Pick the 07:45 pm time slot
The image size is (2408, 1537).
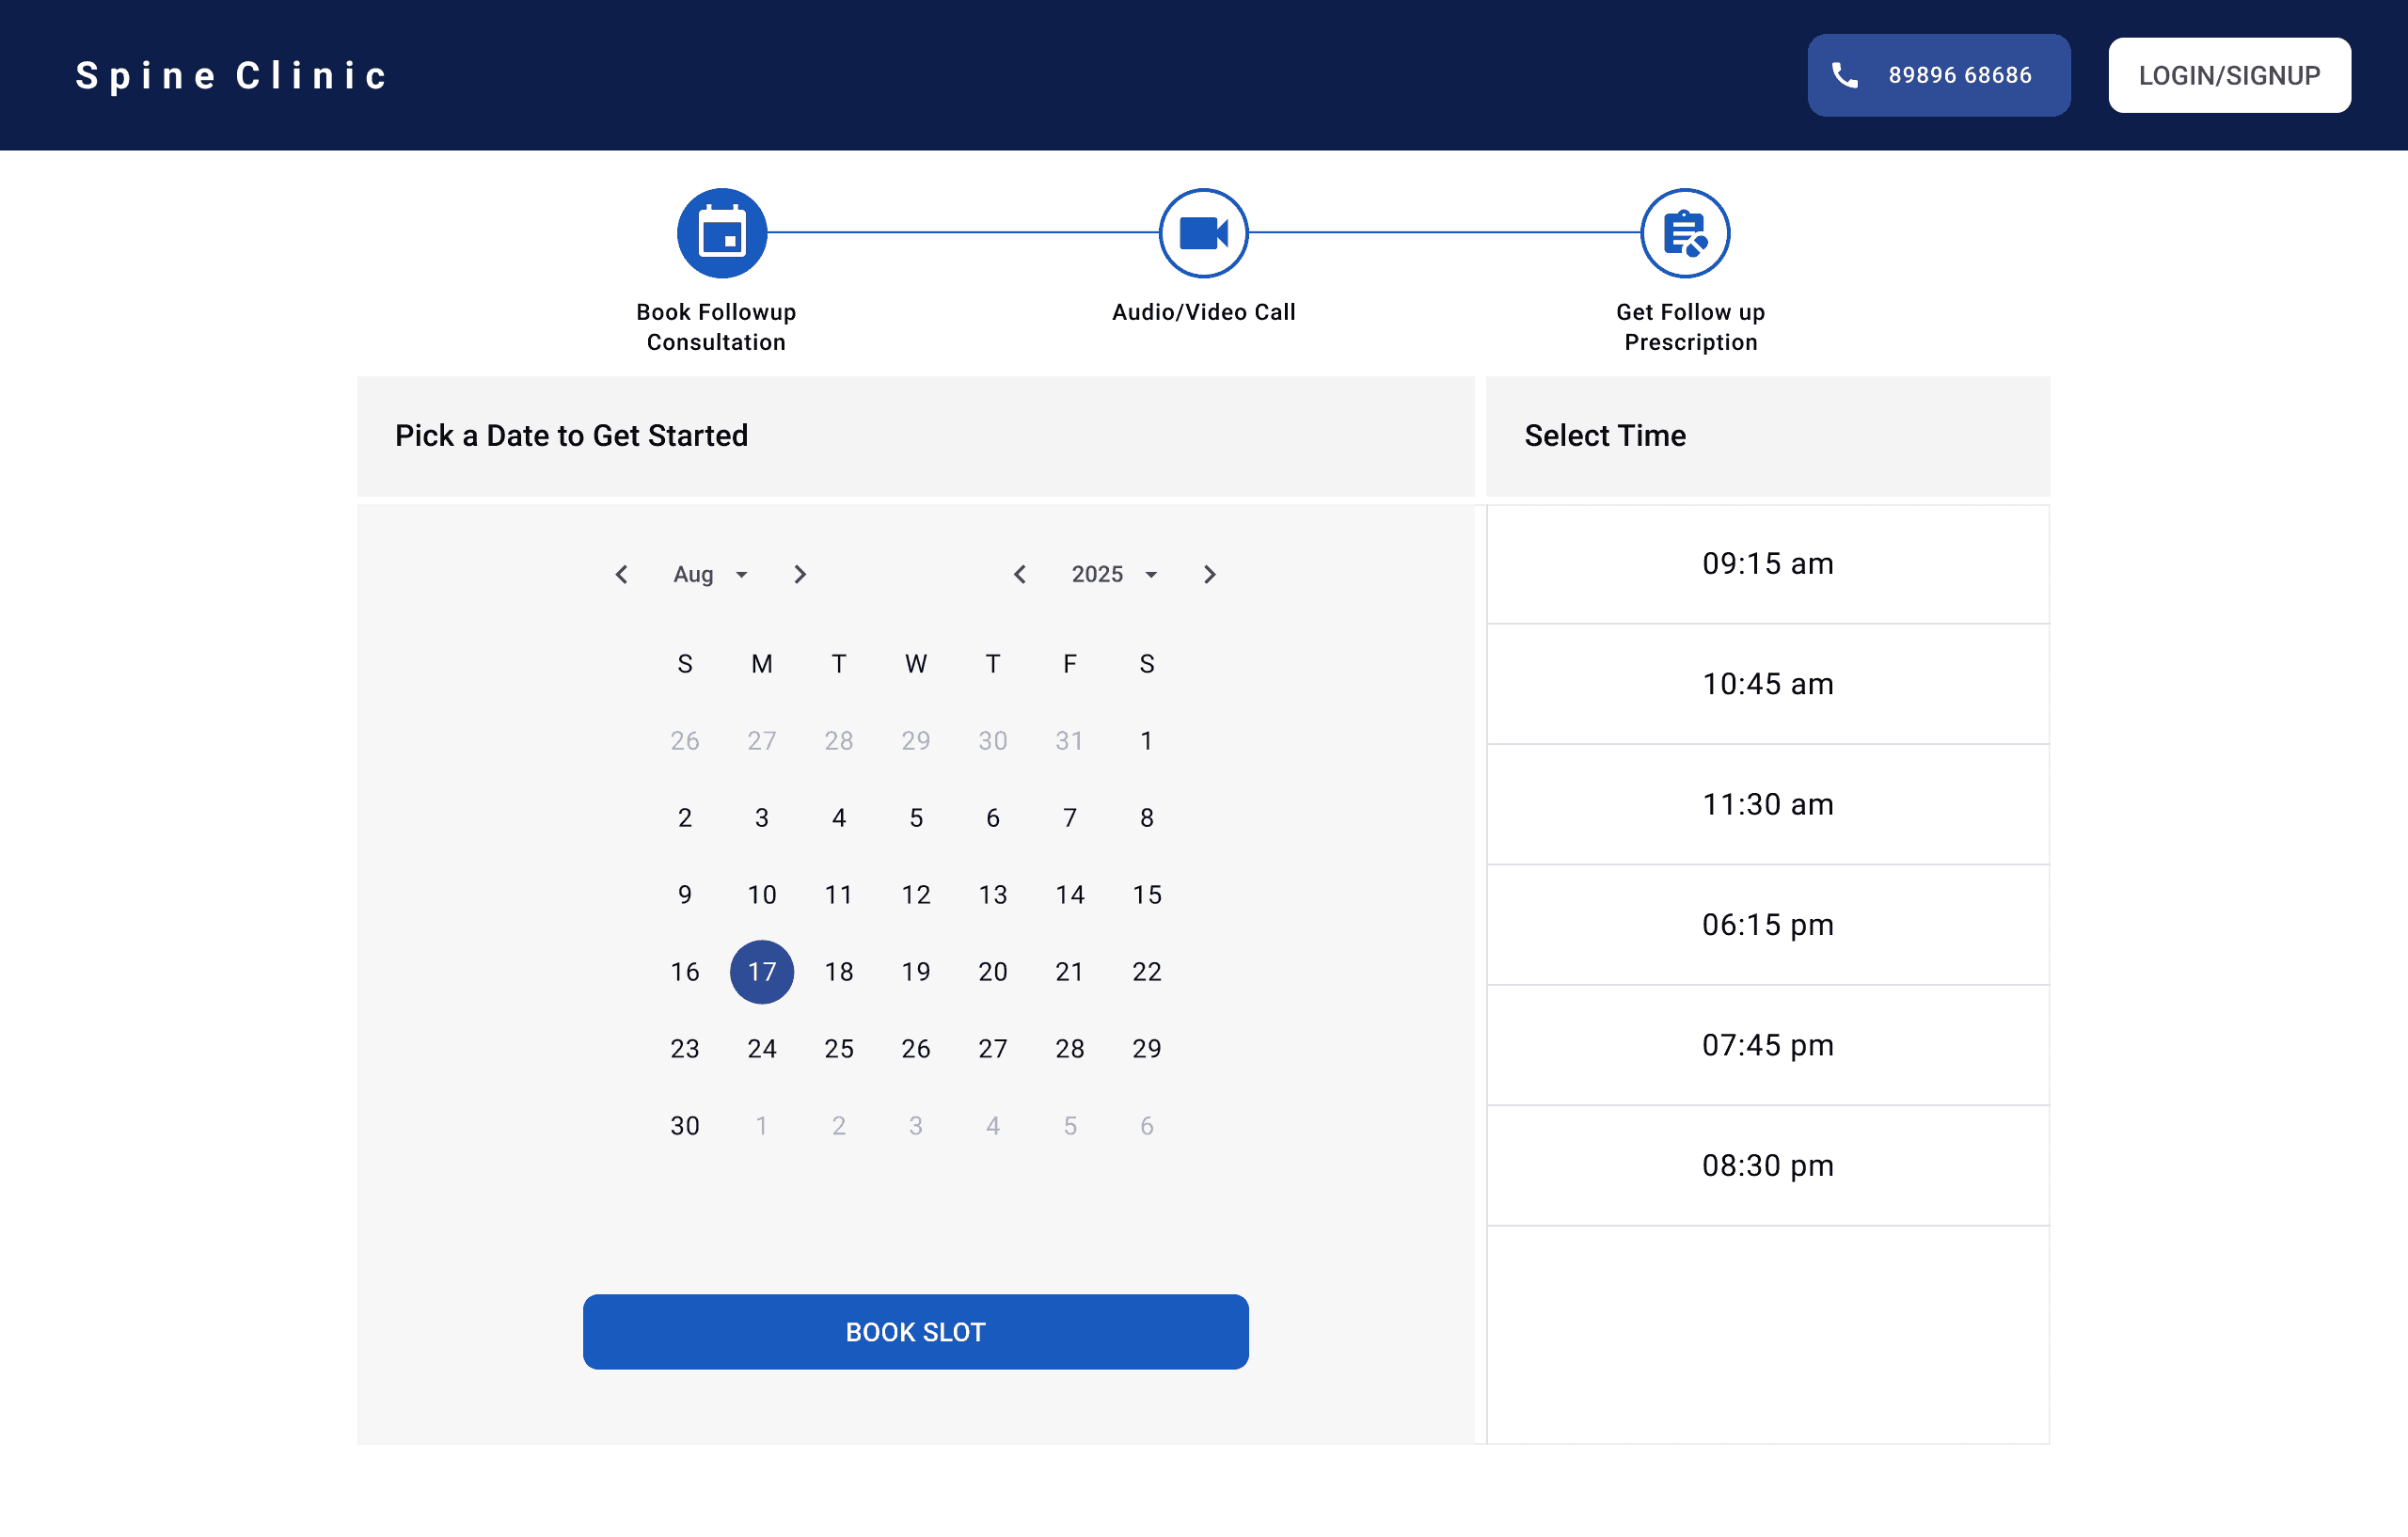coord(1767,1045)
